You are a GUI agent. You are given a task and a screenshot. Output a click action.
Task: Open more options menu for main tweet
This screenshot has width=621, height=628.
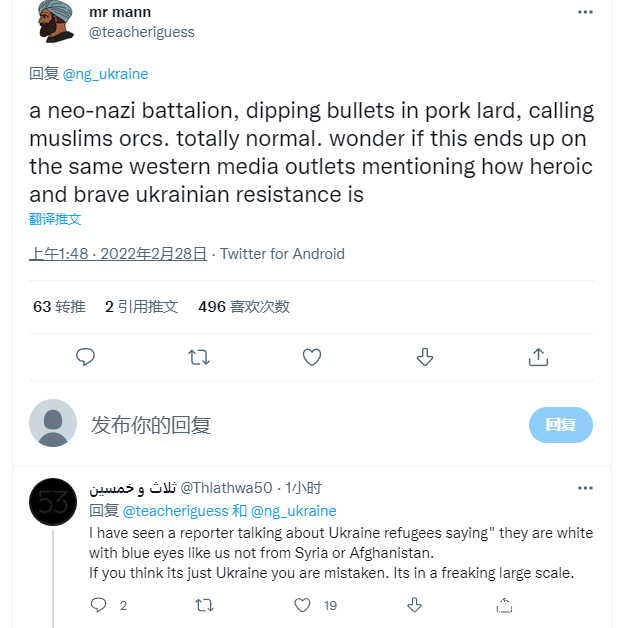coord(585,13)
